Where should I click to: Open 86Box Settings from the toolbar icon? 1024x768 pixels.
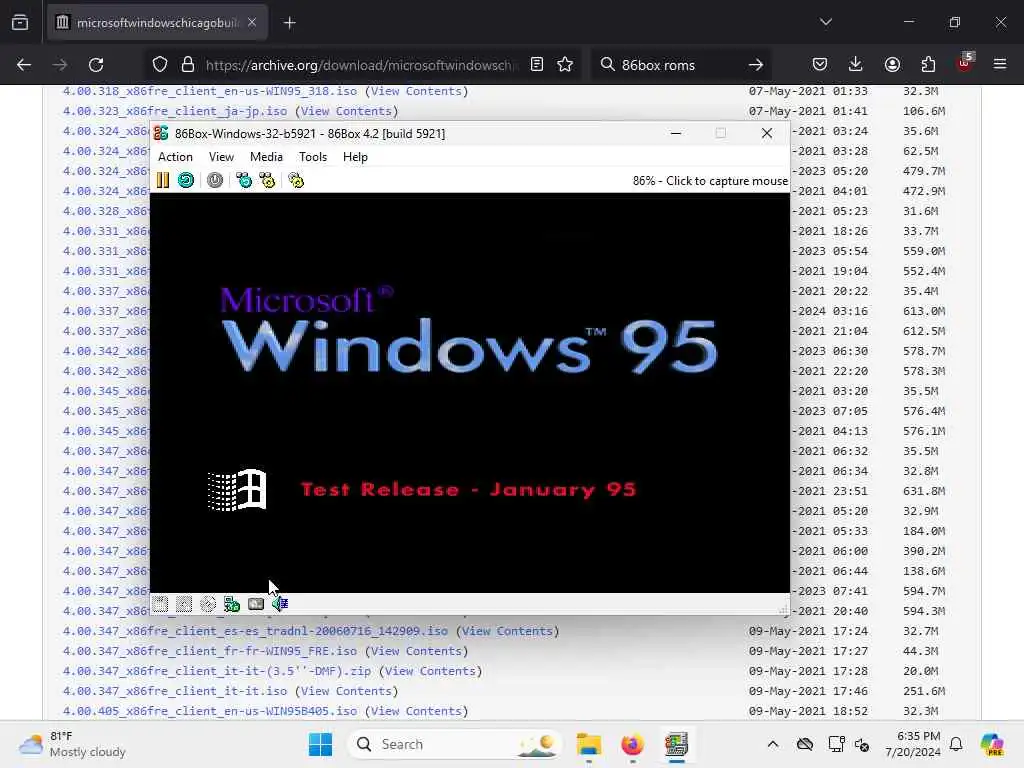click(296, 180)
